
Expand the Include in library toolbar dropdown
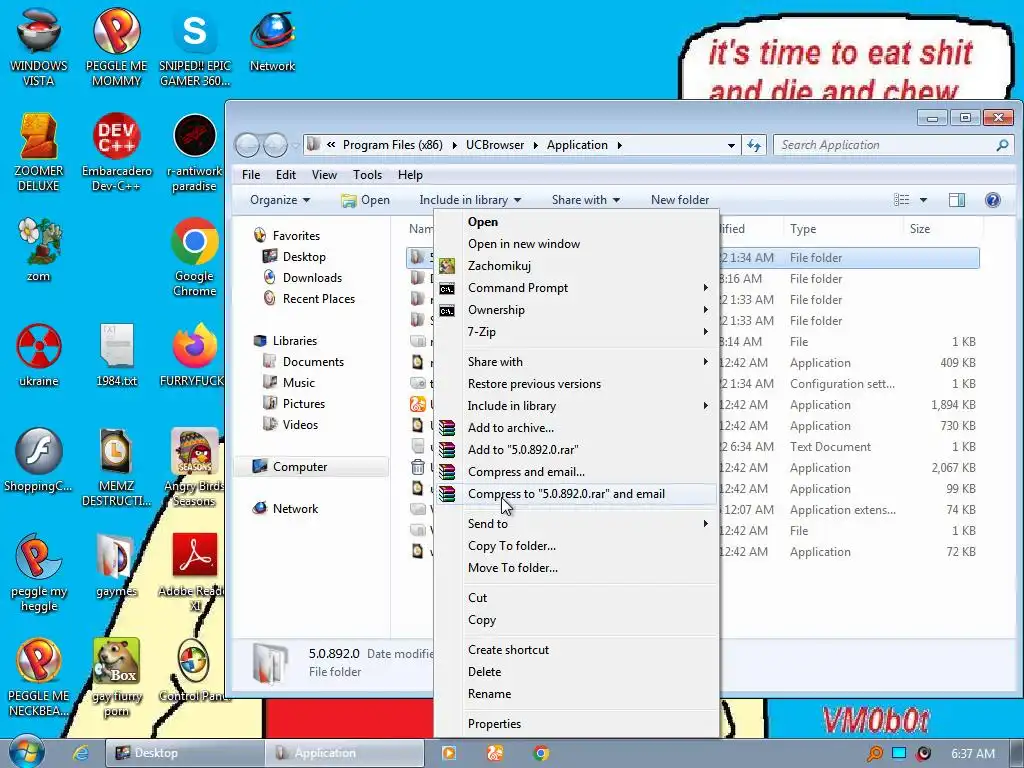470,200
